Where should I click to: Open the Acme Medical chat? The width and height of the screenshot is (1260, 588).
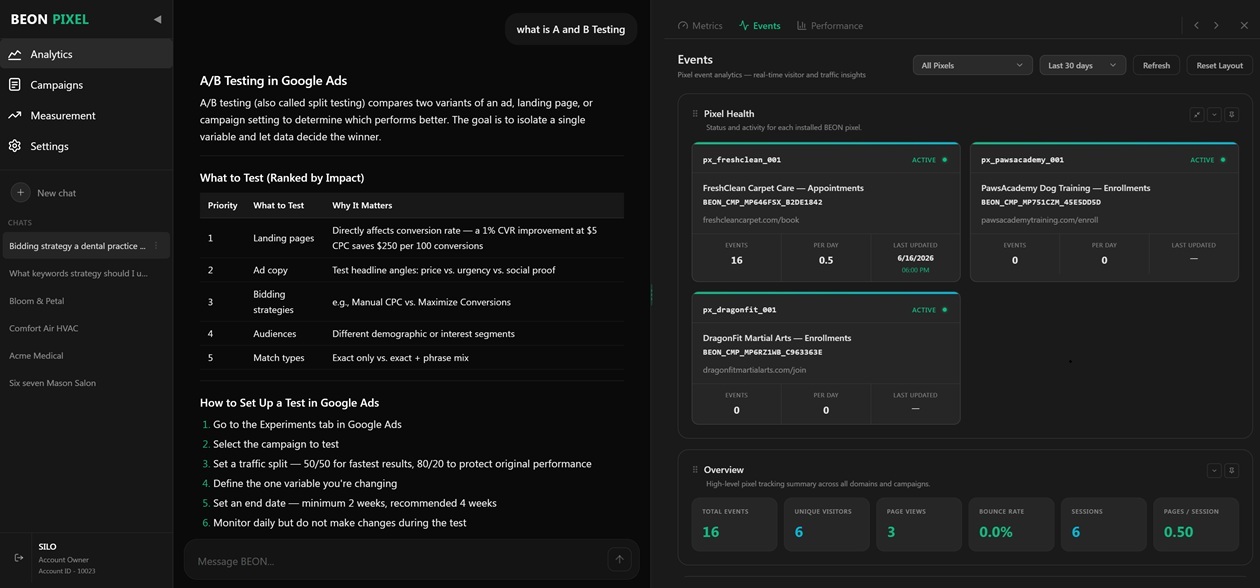click(x=36, y=355)
